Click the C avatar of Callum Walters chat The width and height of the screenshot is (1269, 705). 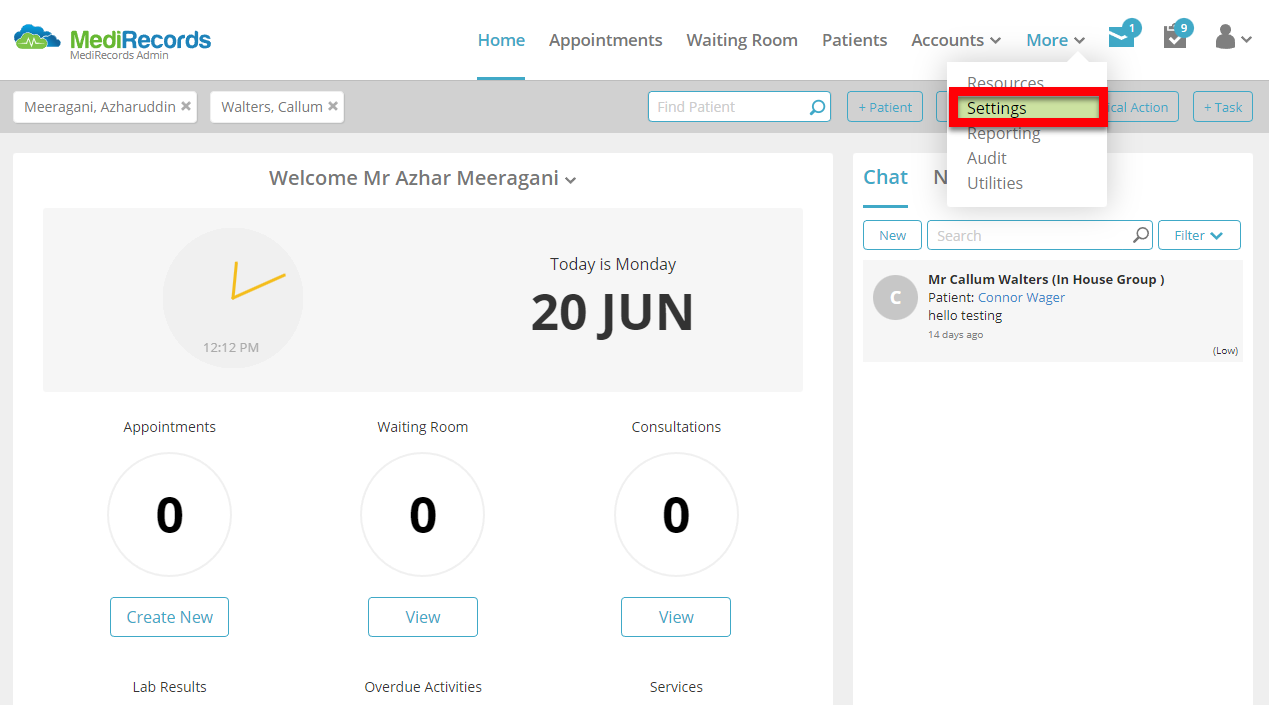click(x=895, y=297)
